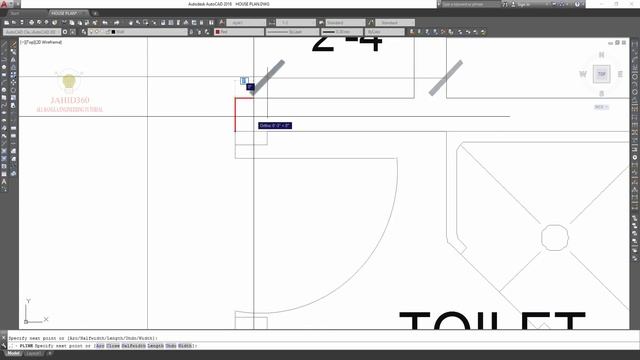
Task: Close the command line window with X
Action: 4,338
